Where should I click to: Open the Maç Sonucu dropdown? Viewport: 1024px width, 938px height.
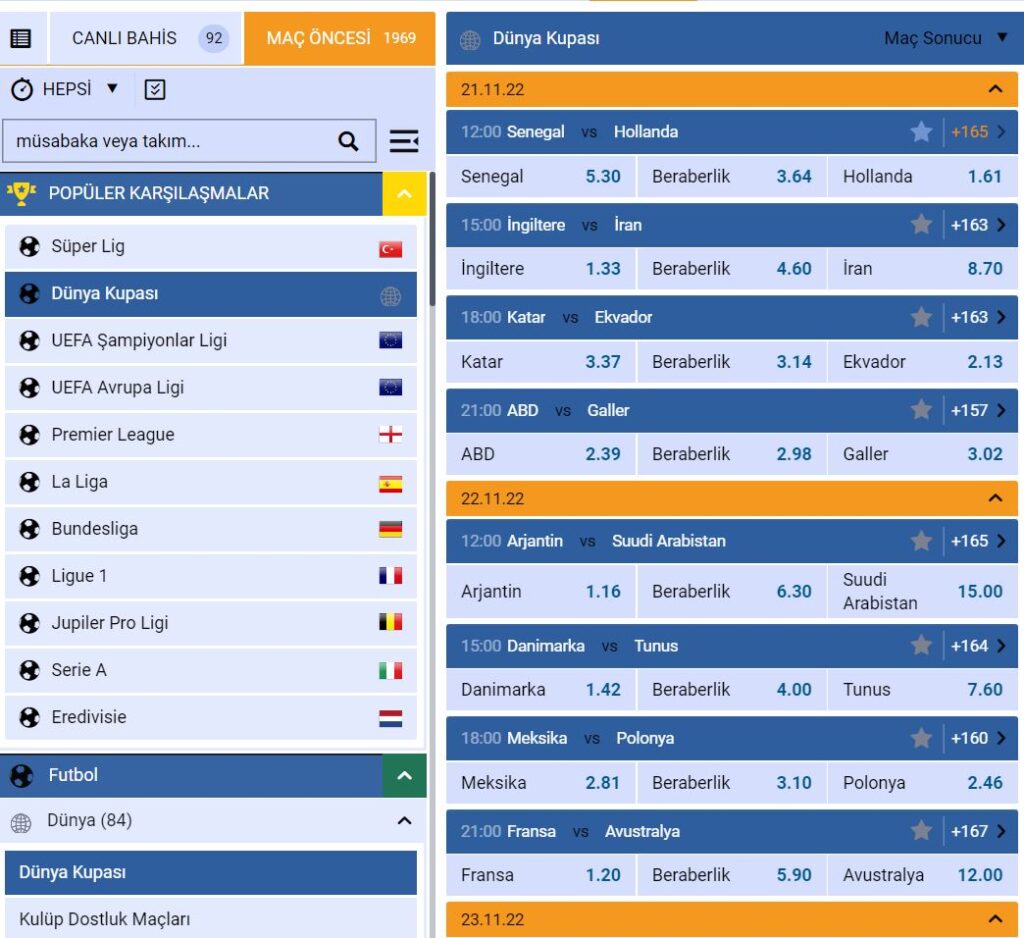pyautogui.click(x=945, y=38)
